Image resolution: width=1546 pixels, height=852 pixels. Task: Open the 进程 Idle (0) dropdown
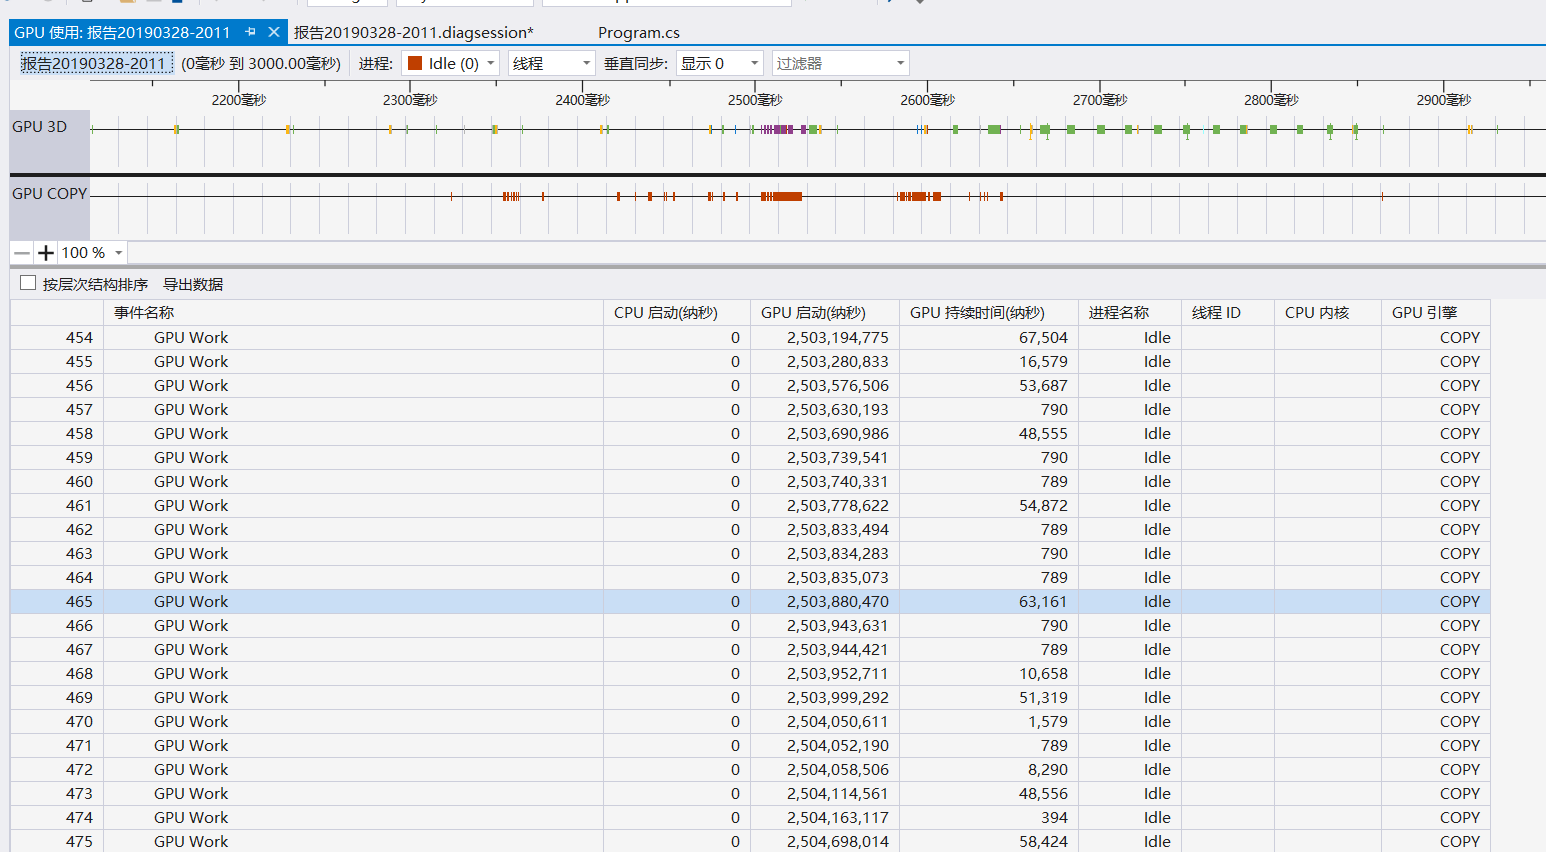pos(450,63)
